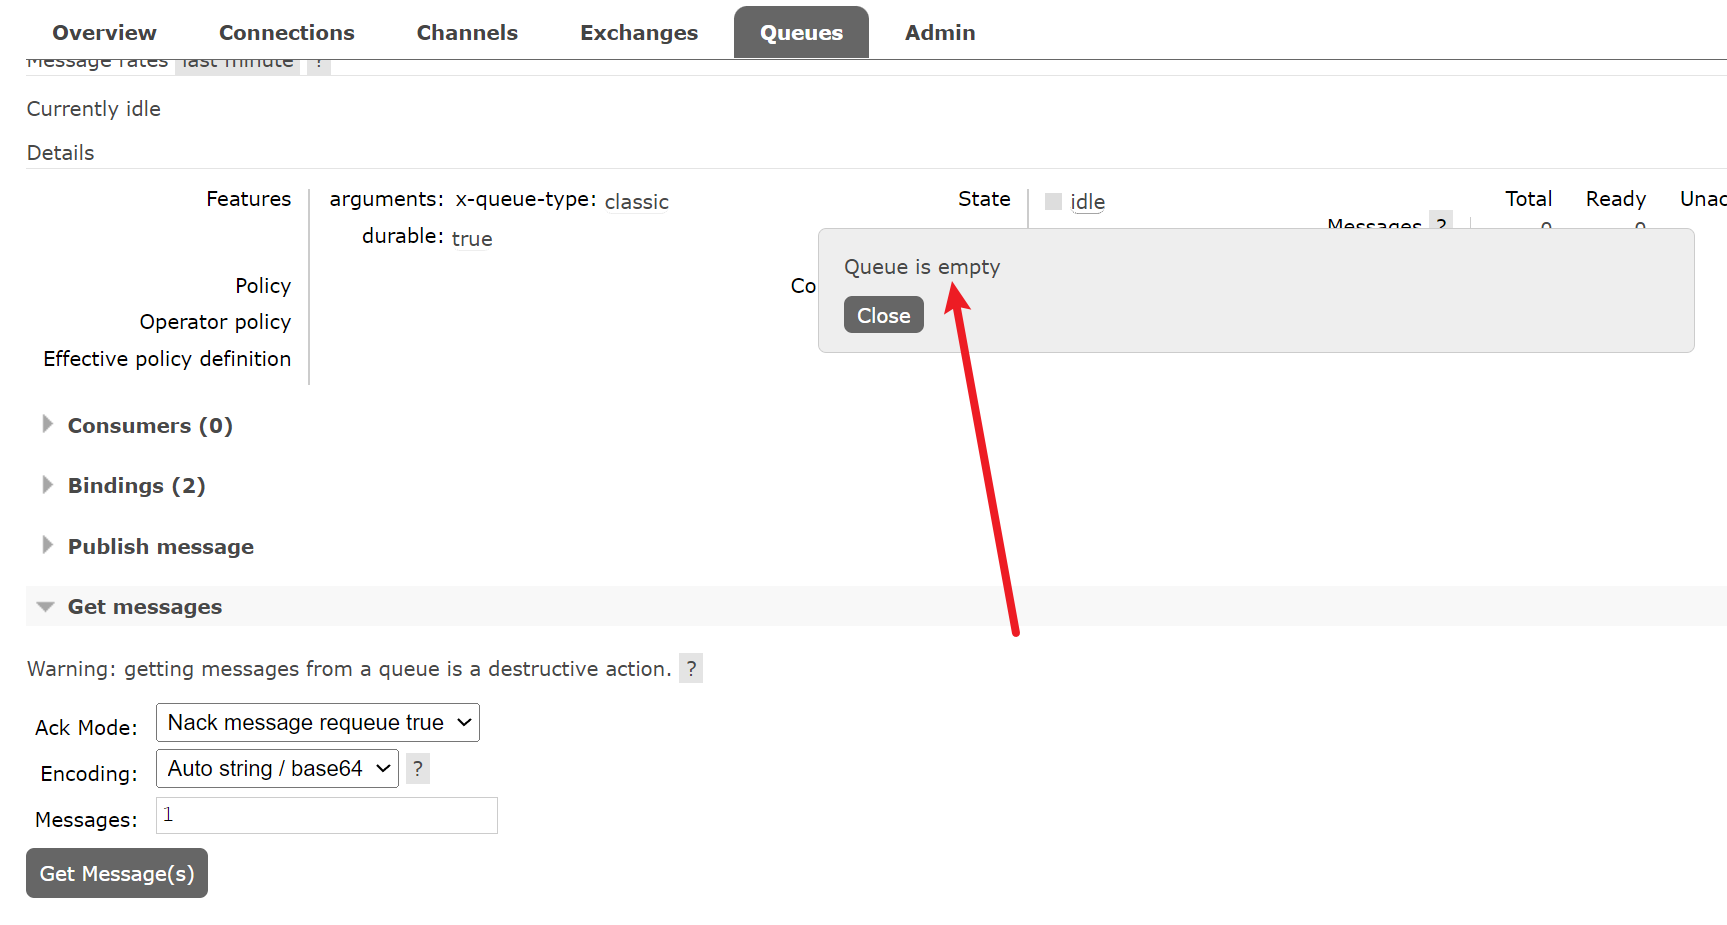Open the Ack Mode dropdown
Viewport: 1727px width, 925px height.
pos(318,723)
